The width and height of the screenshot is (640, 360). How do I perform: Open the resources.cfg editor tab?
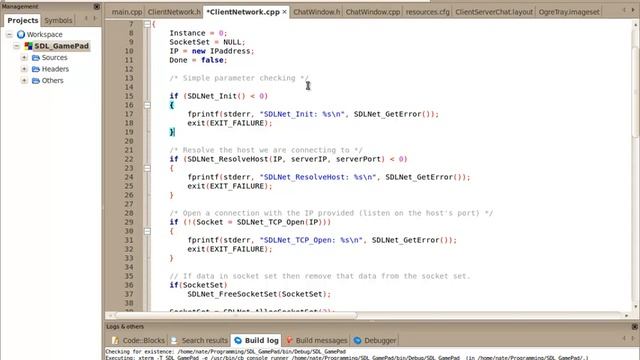click(427, 12)
